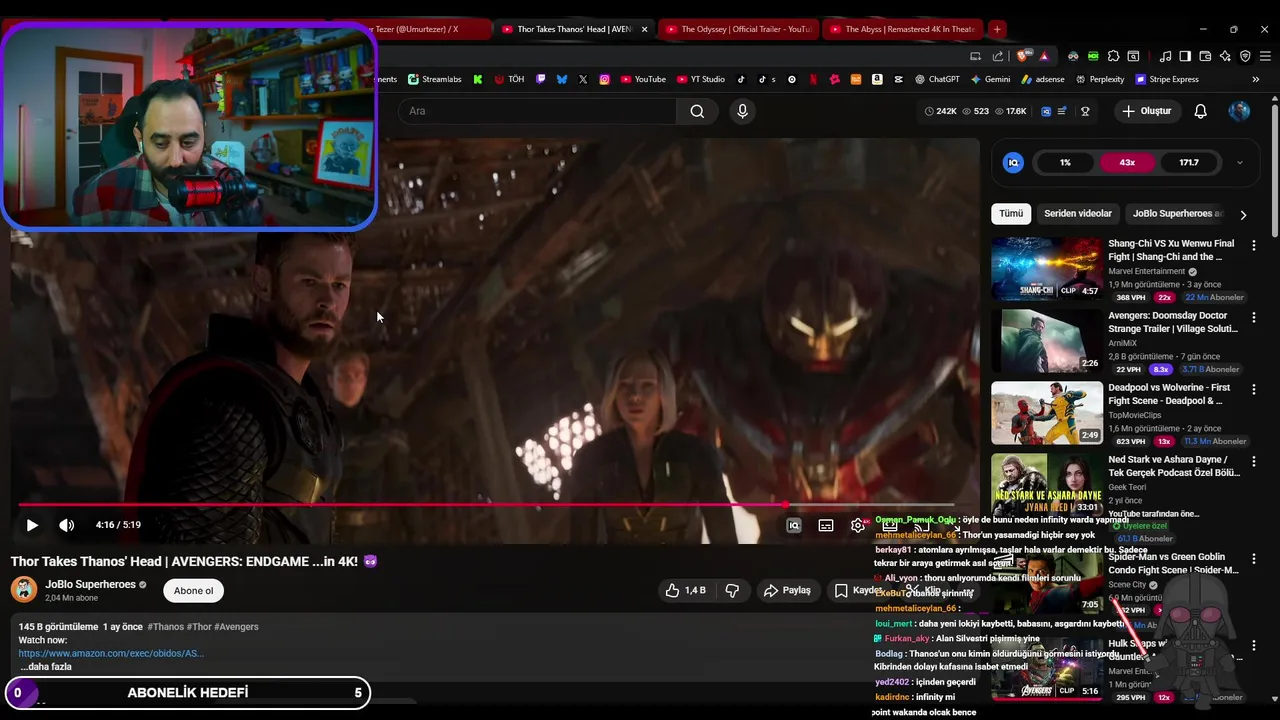Open the Gemini bookmark
Viewport: 1280px width, 720px height.
(990, 79)
